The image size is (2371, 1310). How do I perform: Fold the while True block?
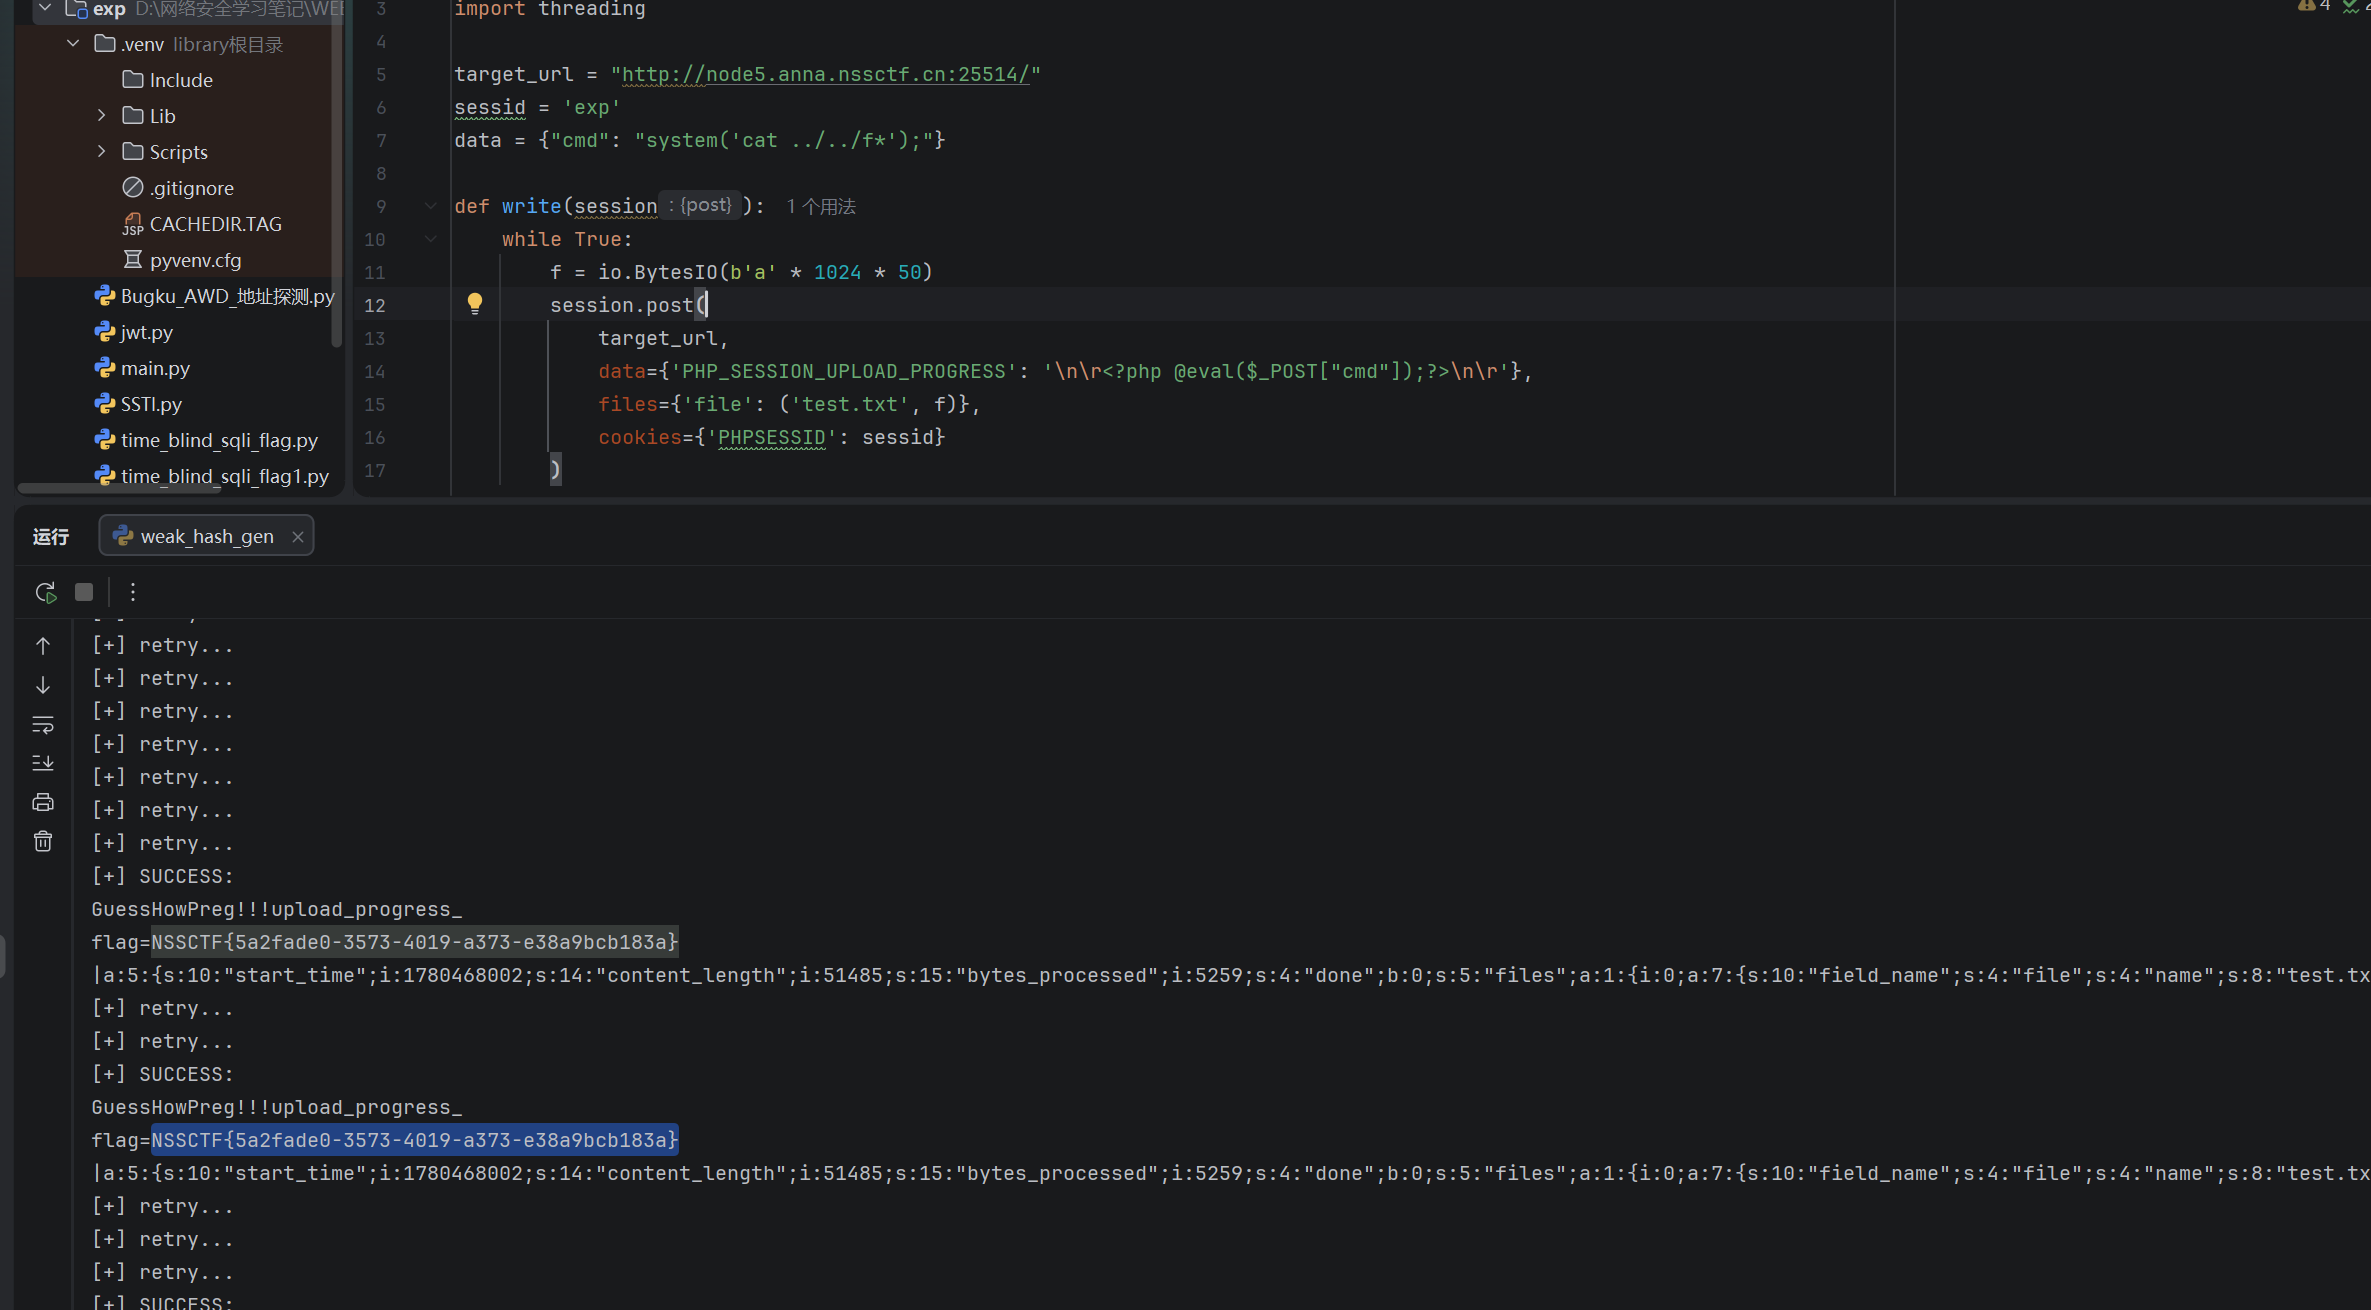[431, 239]
